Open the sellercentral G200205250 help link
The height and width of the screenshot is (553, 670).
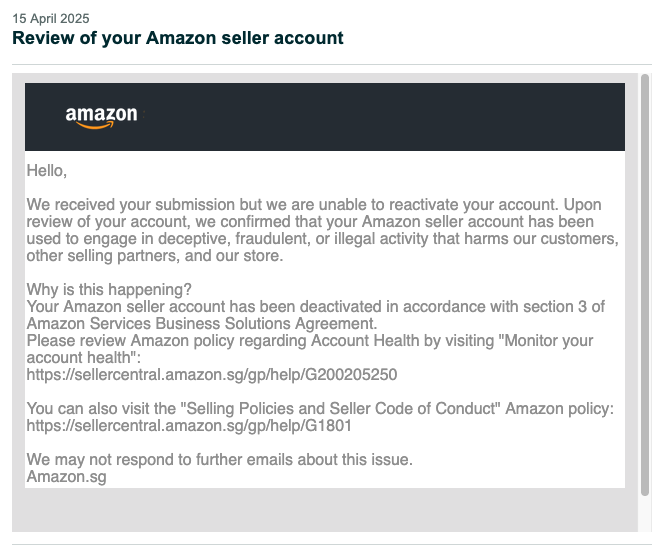tap(212, 375)
